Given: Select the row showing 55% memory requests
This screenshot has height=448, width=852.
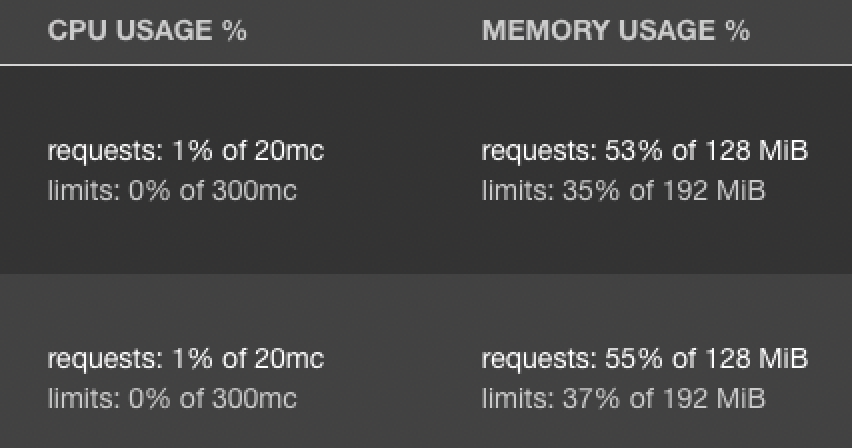Looking at the screenshot, I should [x=426, y=361].
